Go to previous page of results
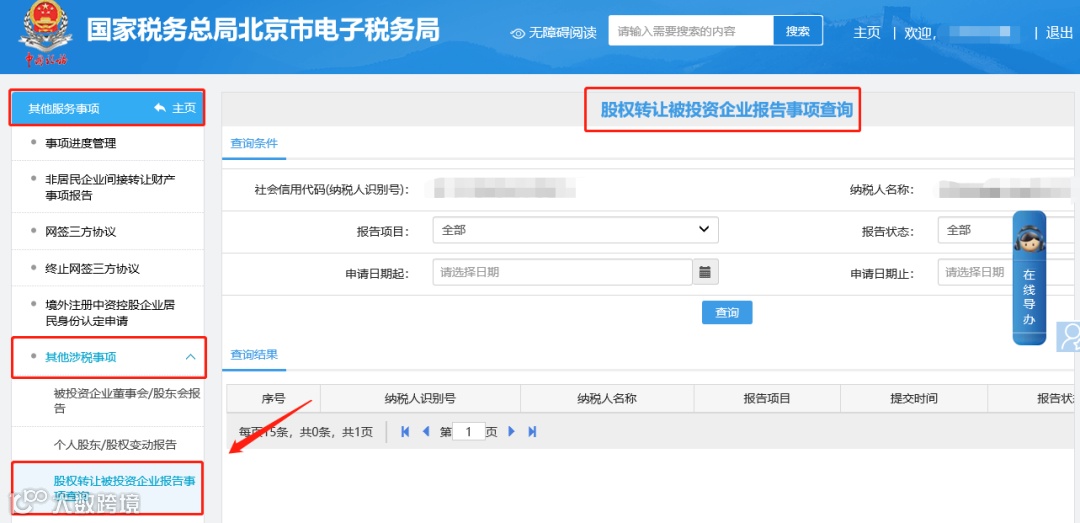1080x523 pixels. (425, 431)
